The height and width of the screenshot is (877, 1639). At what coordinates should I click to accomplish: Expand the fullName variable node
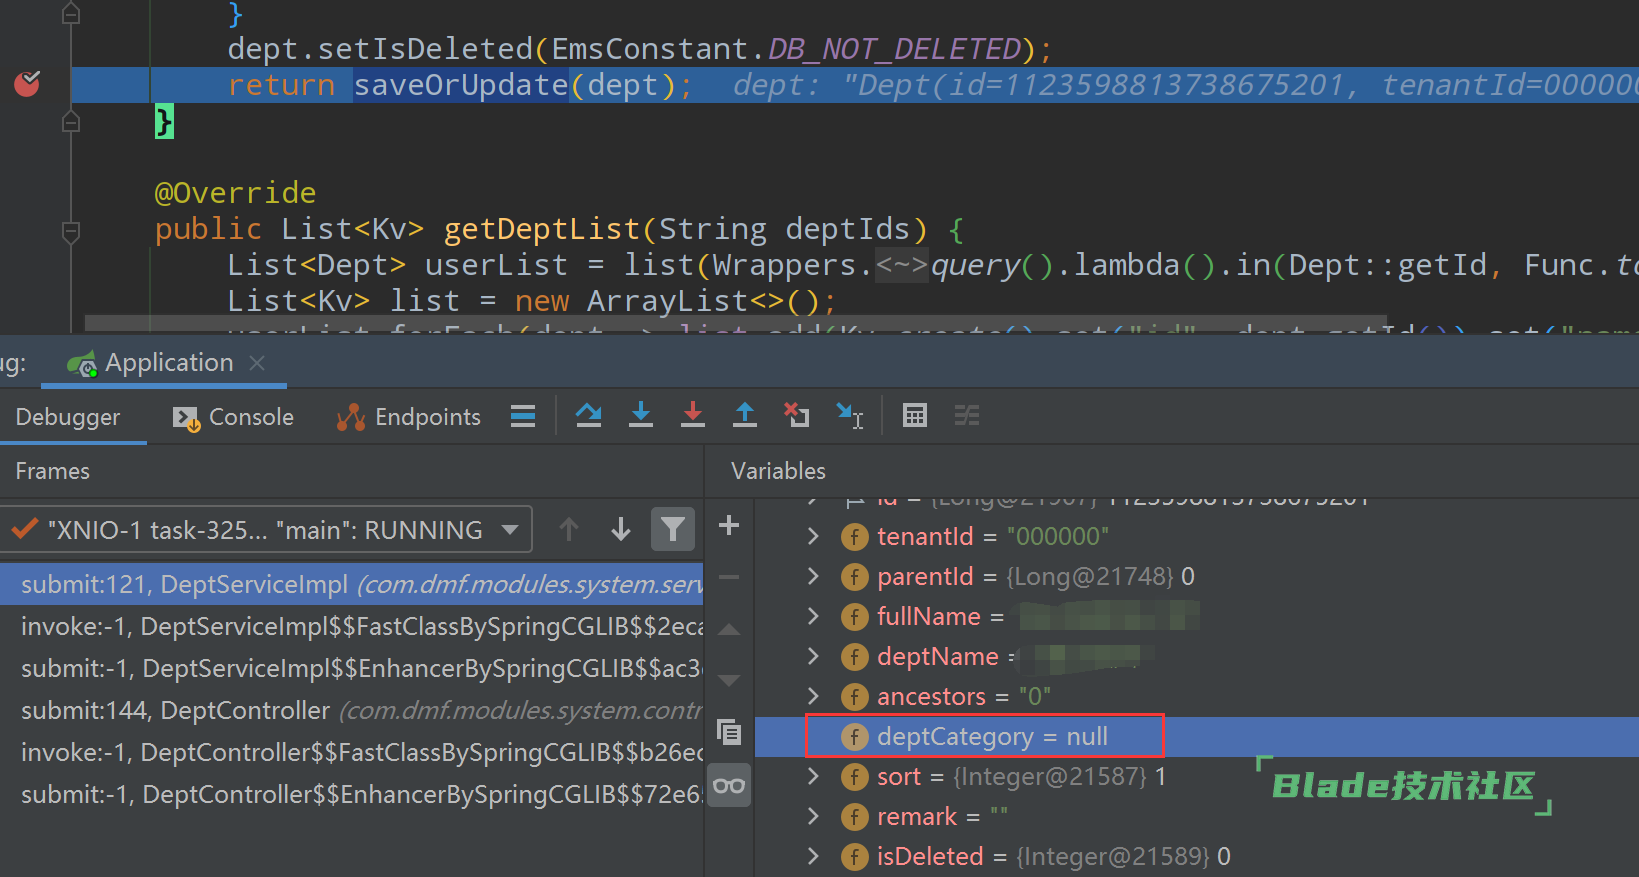tap(813, 616)
